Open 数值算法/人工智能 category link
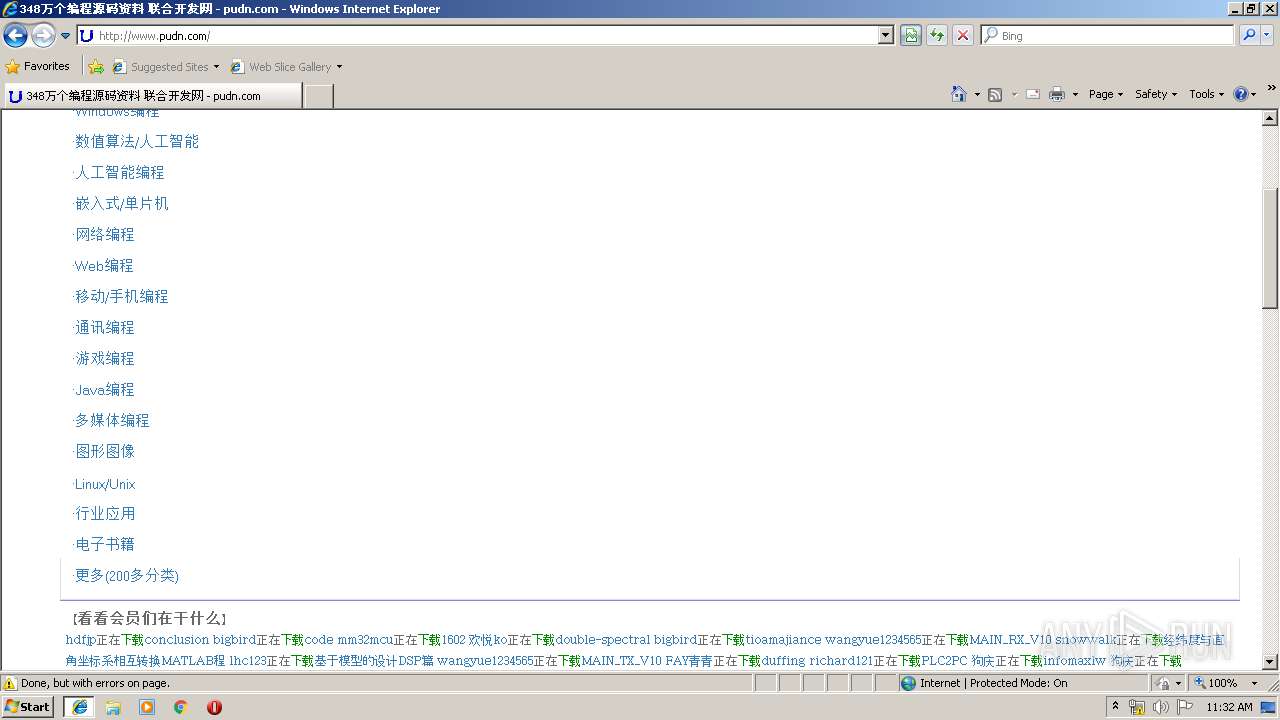 click(x=137, y=142)
